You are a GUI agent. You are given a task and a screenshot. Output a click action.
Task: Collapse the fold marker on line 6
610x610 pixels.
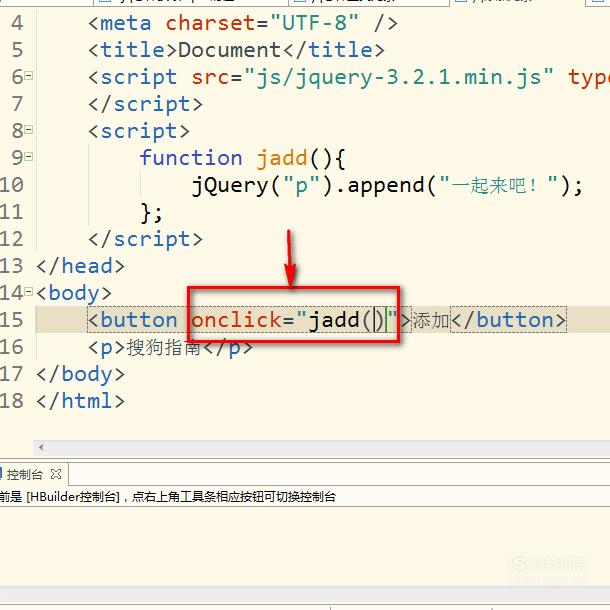click(29, 75)
